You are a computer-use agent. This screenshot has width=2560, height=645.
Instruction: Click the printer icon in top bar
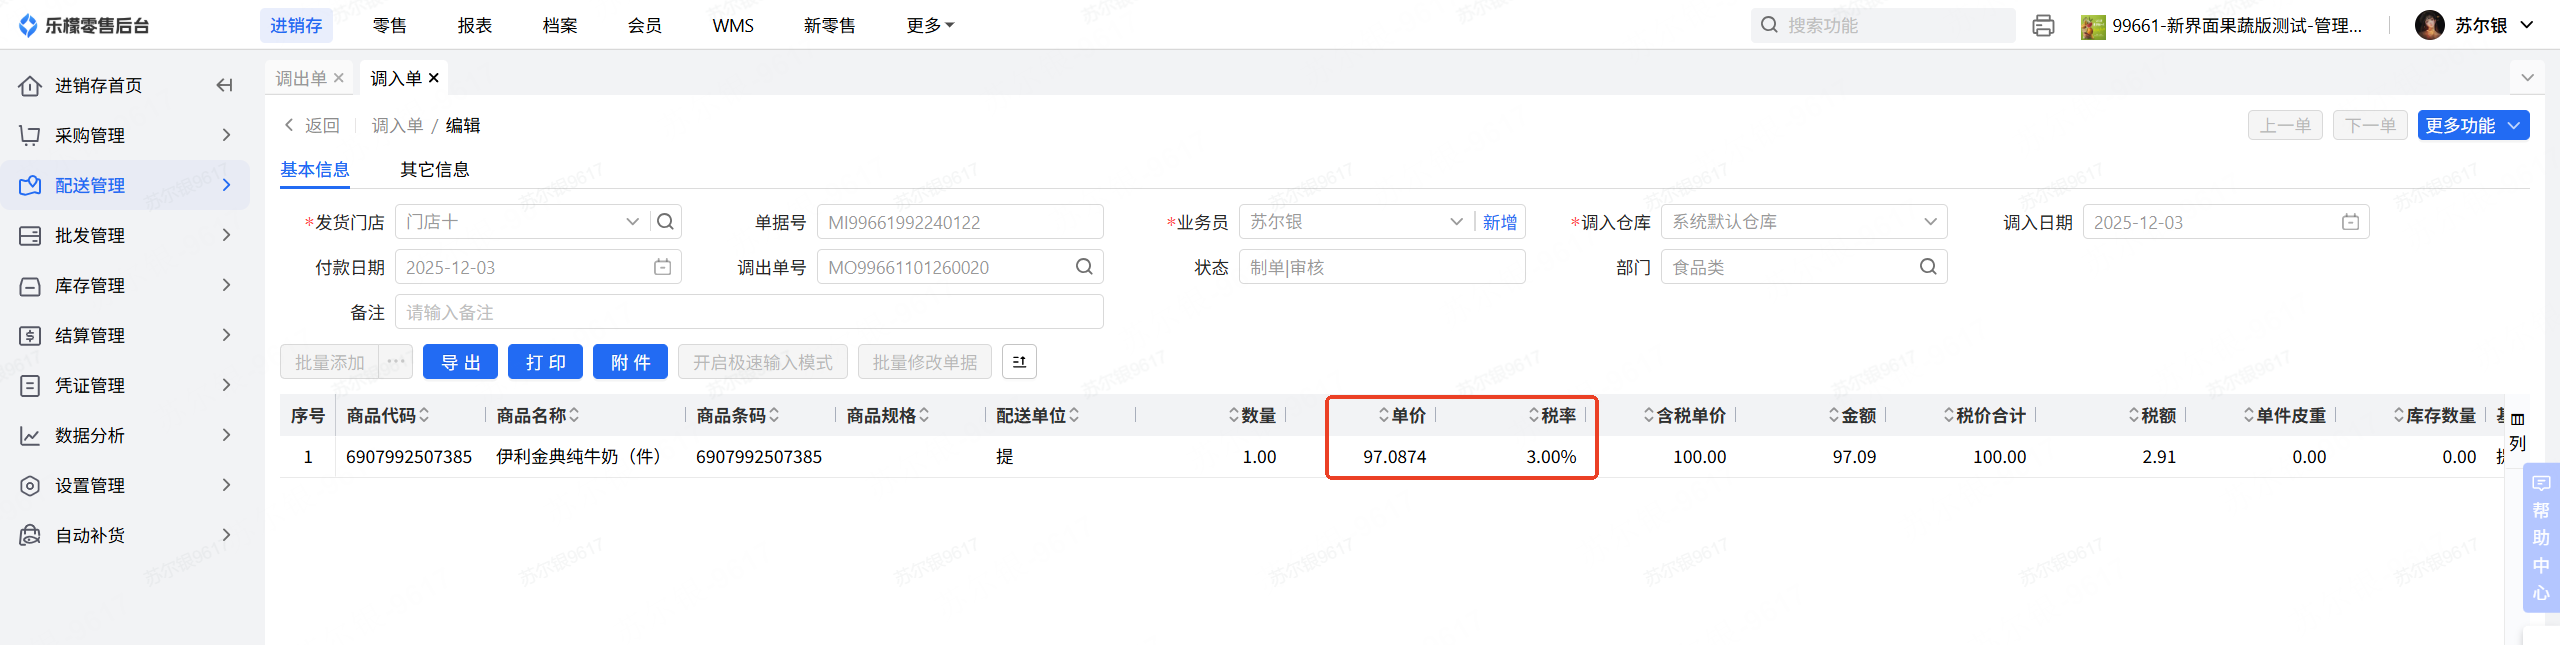2043,26
